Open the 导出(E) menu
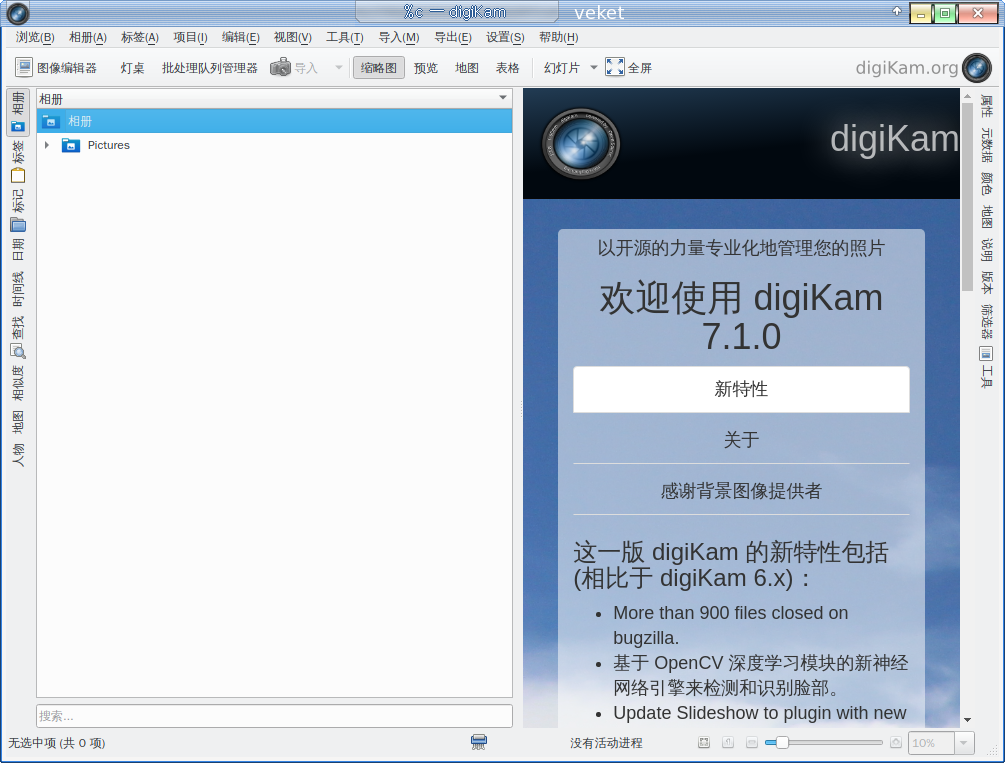 pyautogui.click(x=453, y=37)
